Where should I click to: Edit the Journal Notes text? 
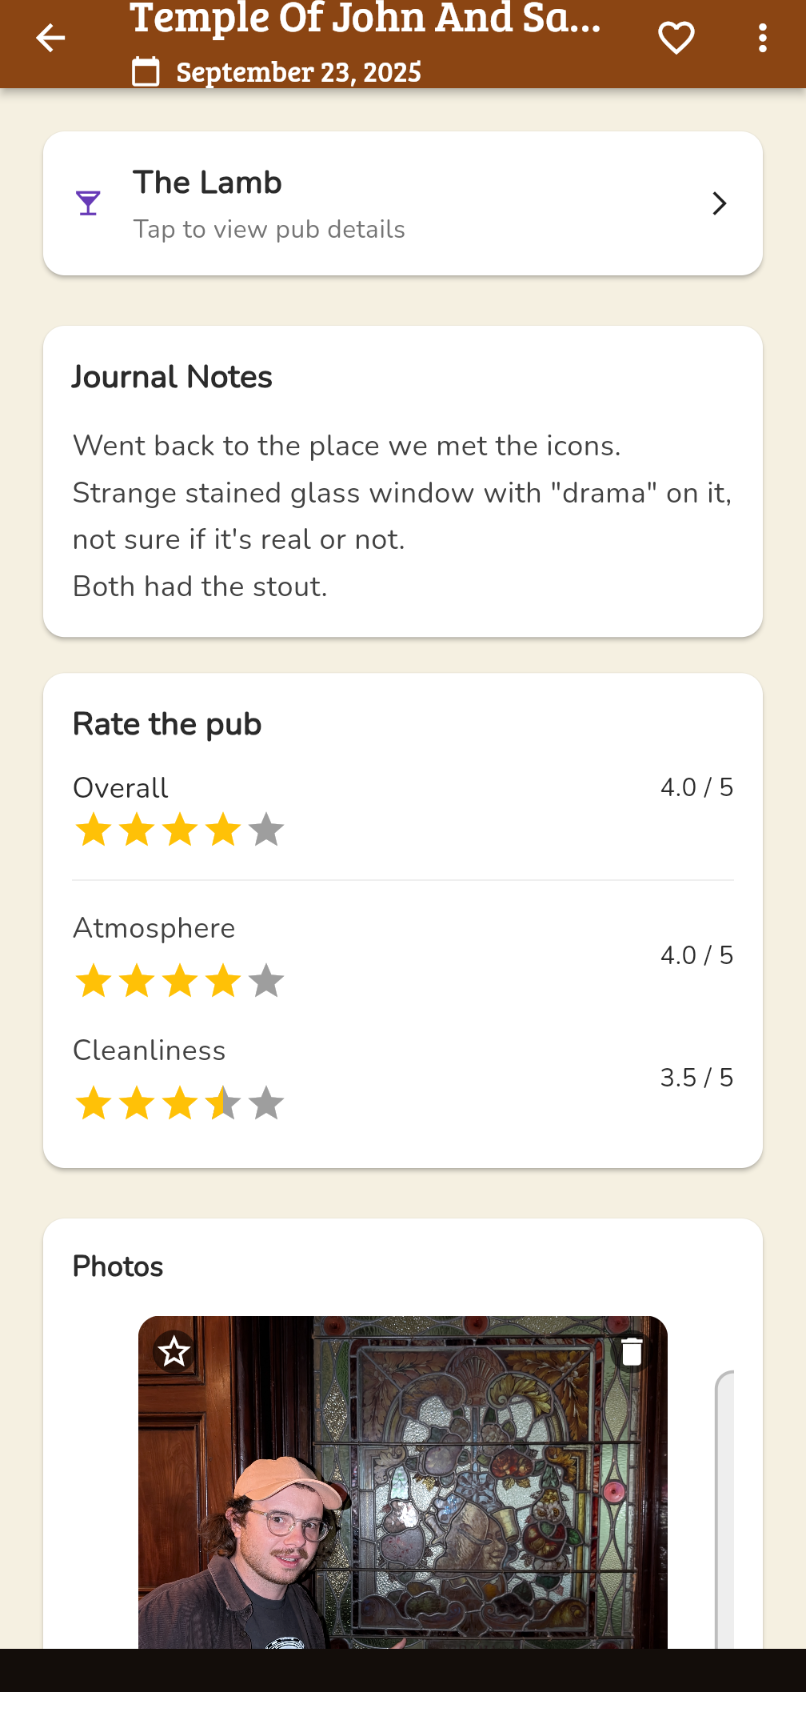(400, 515)
